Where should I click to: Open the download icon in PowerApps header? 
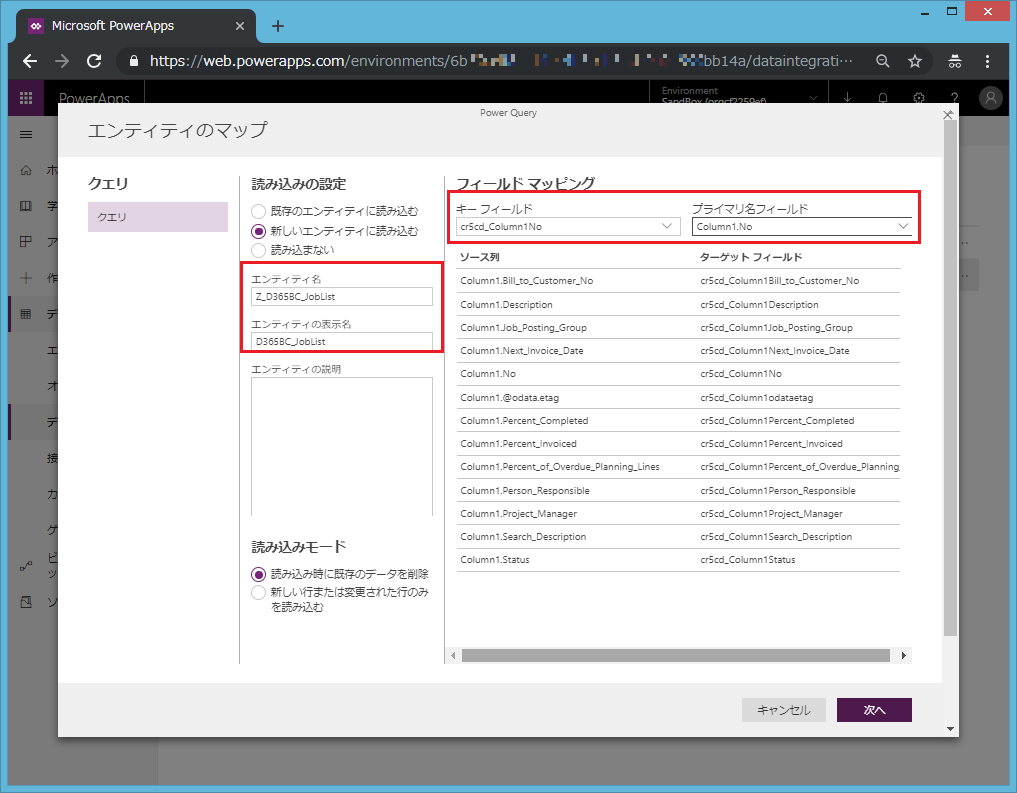click(x=847, y=97)
